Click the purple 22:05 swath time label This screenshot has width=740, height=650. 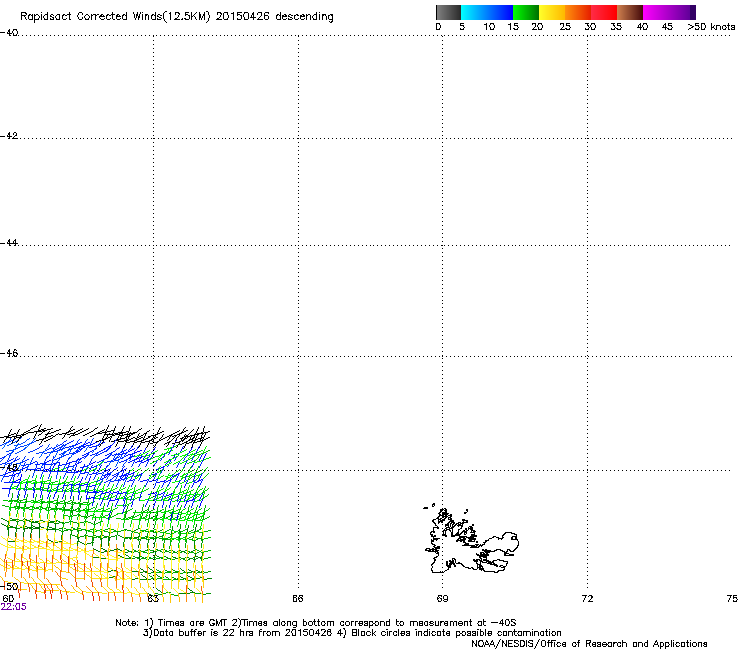click(14, 607)
